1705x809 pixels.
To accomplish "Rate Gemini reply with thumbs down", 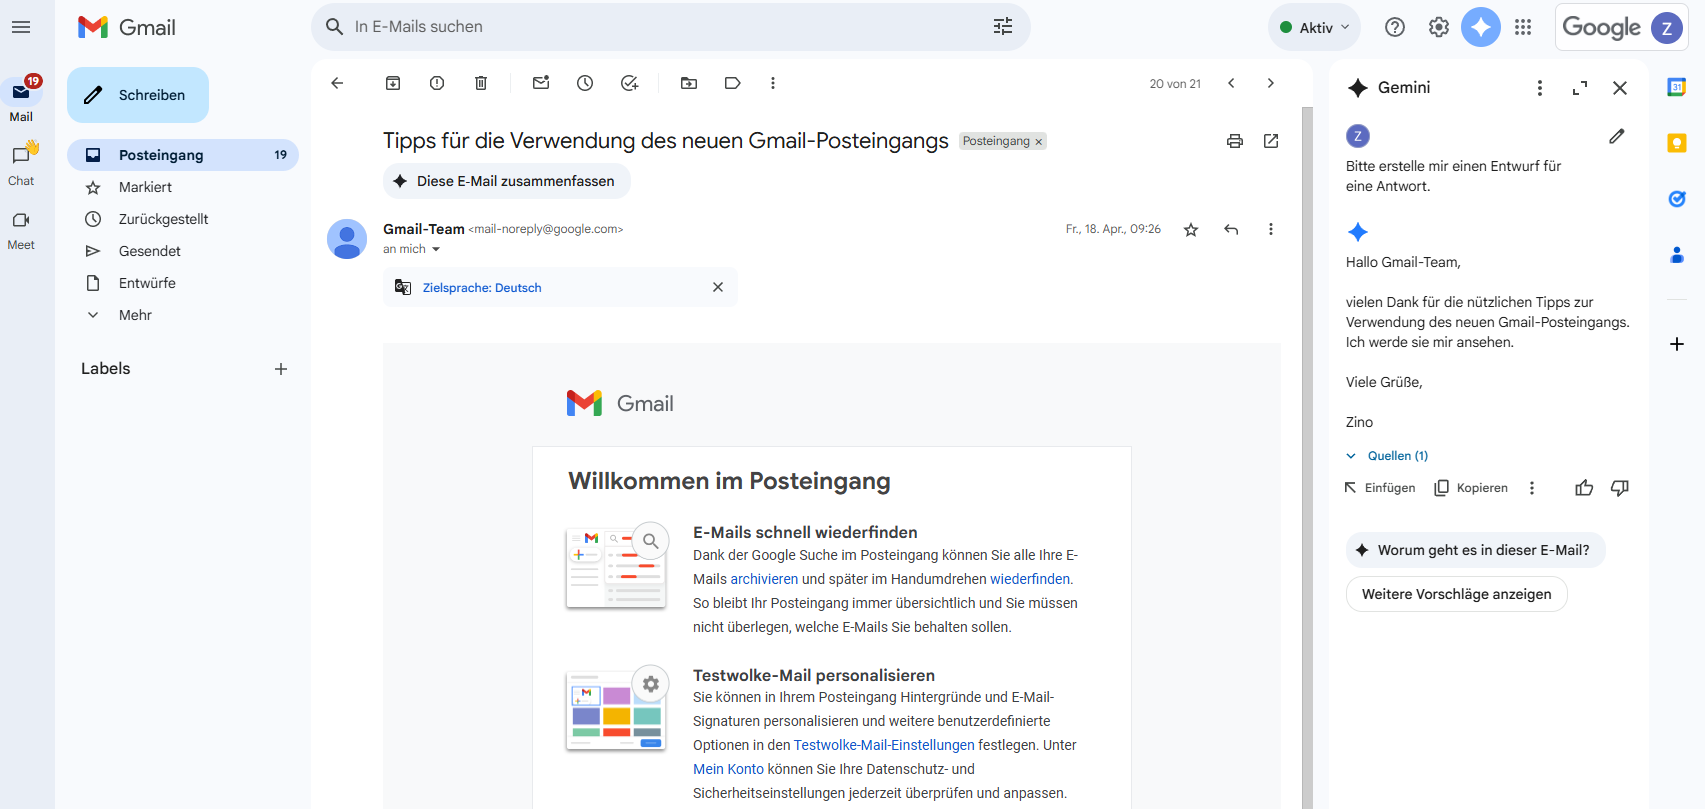I will [1620, 488].
